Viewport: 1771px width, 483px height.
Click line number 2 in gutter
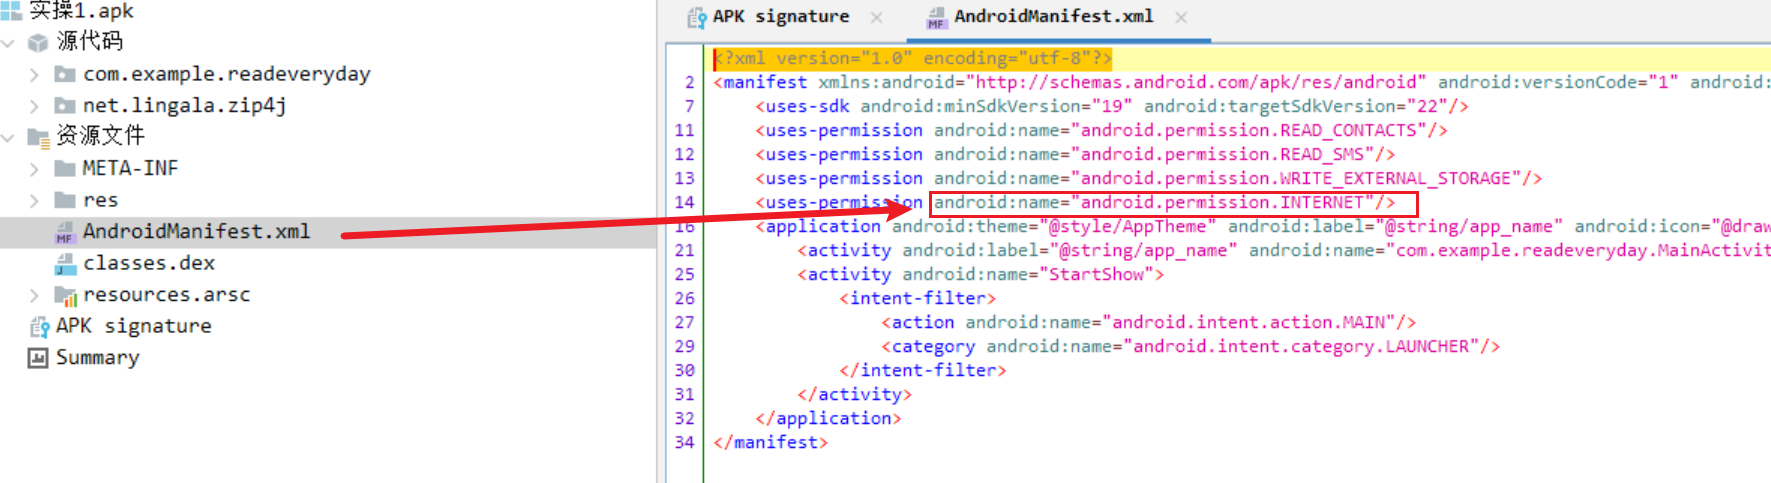pyautogui.click(x=689, y=82)
